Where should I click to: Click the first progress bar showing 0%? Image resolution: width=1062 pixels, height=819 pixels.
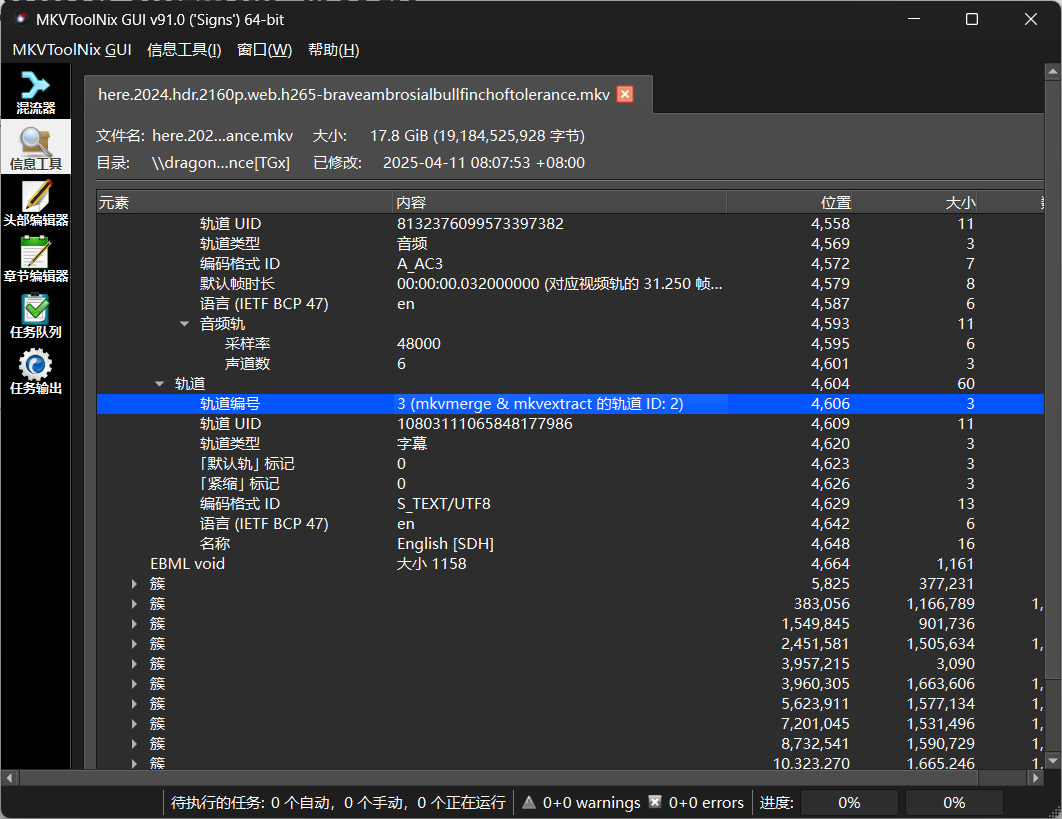coord(849,802)
